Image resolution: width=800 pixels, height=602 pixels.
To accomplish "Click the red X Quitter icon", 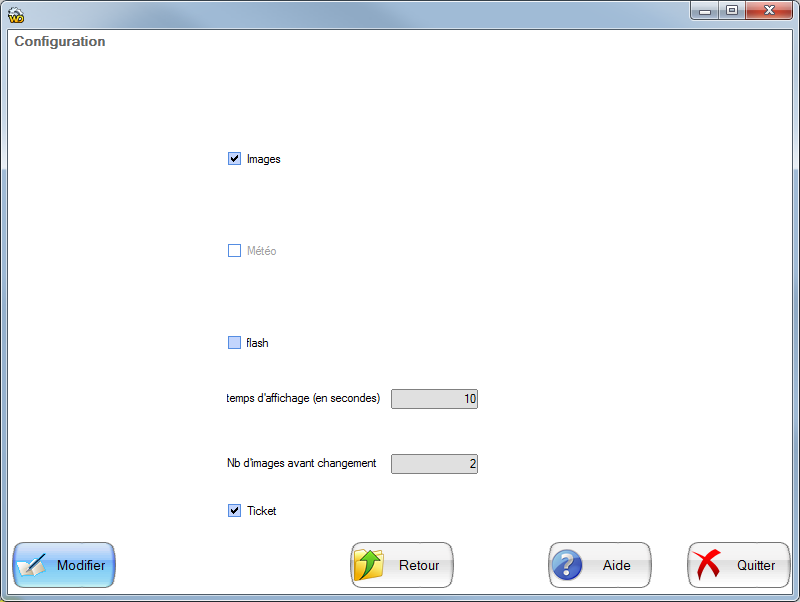I will [x=708, y=565].
